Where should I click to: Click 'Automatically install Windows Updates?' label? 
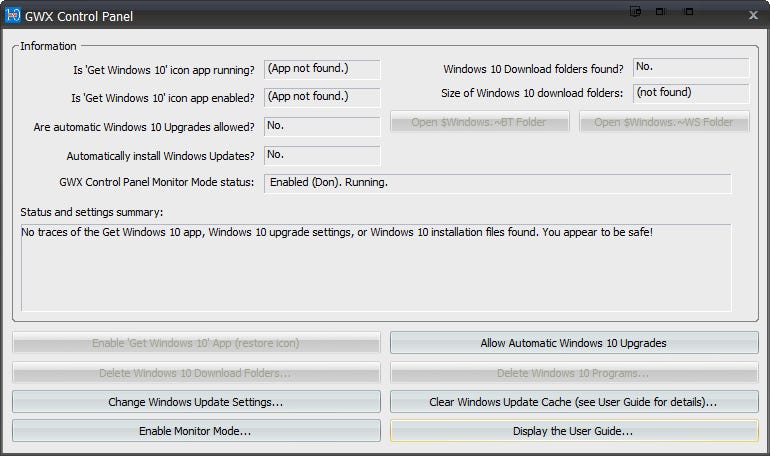[x=161, y=156]
